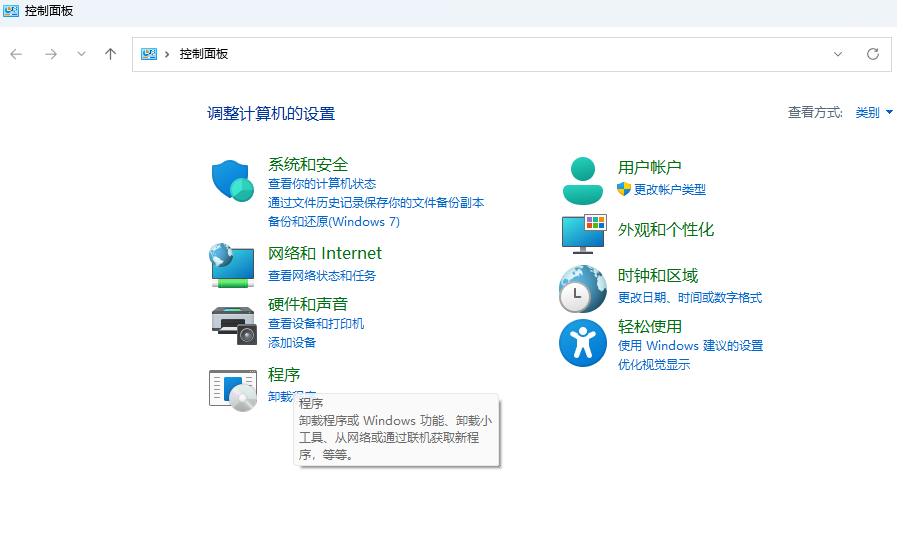Expand the address bar path chevron
Image resolution: width=897 pixels, height=534 pixels.
167,54
